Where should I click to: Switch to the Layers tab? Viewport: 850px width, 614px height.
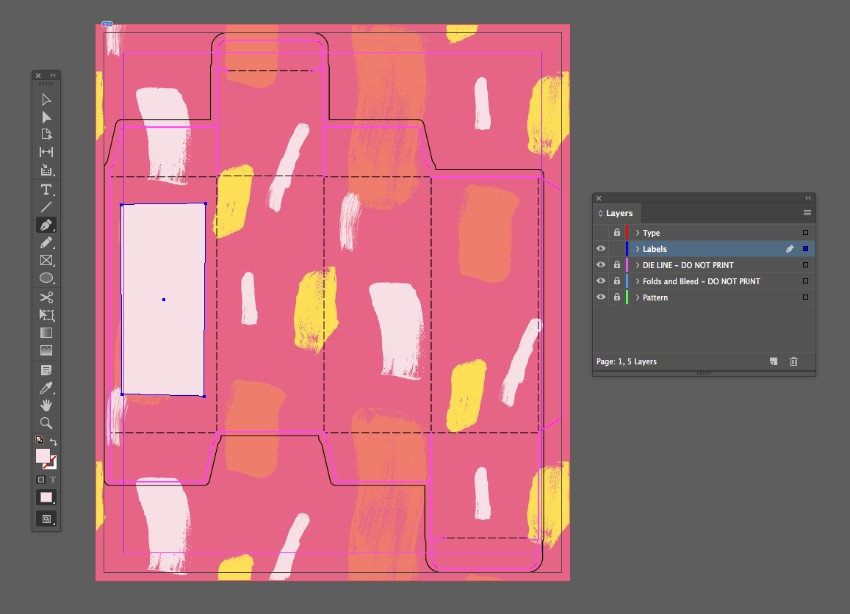point(619,213)
